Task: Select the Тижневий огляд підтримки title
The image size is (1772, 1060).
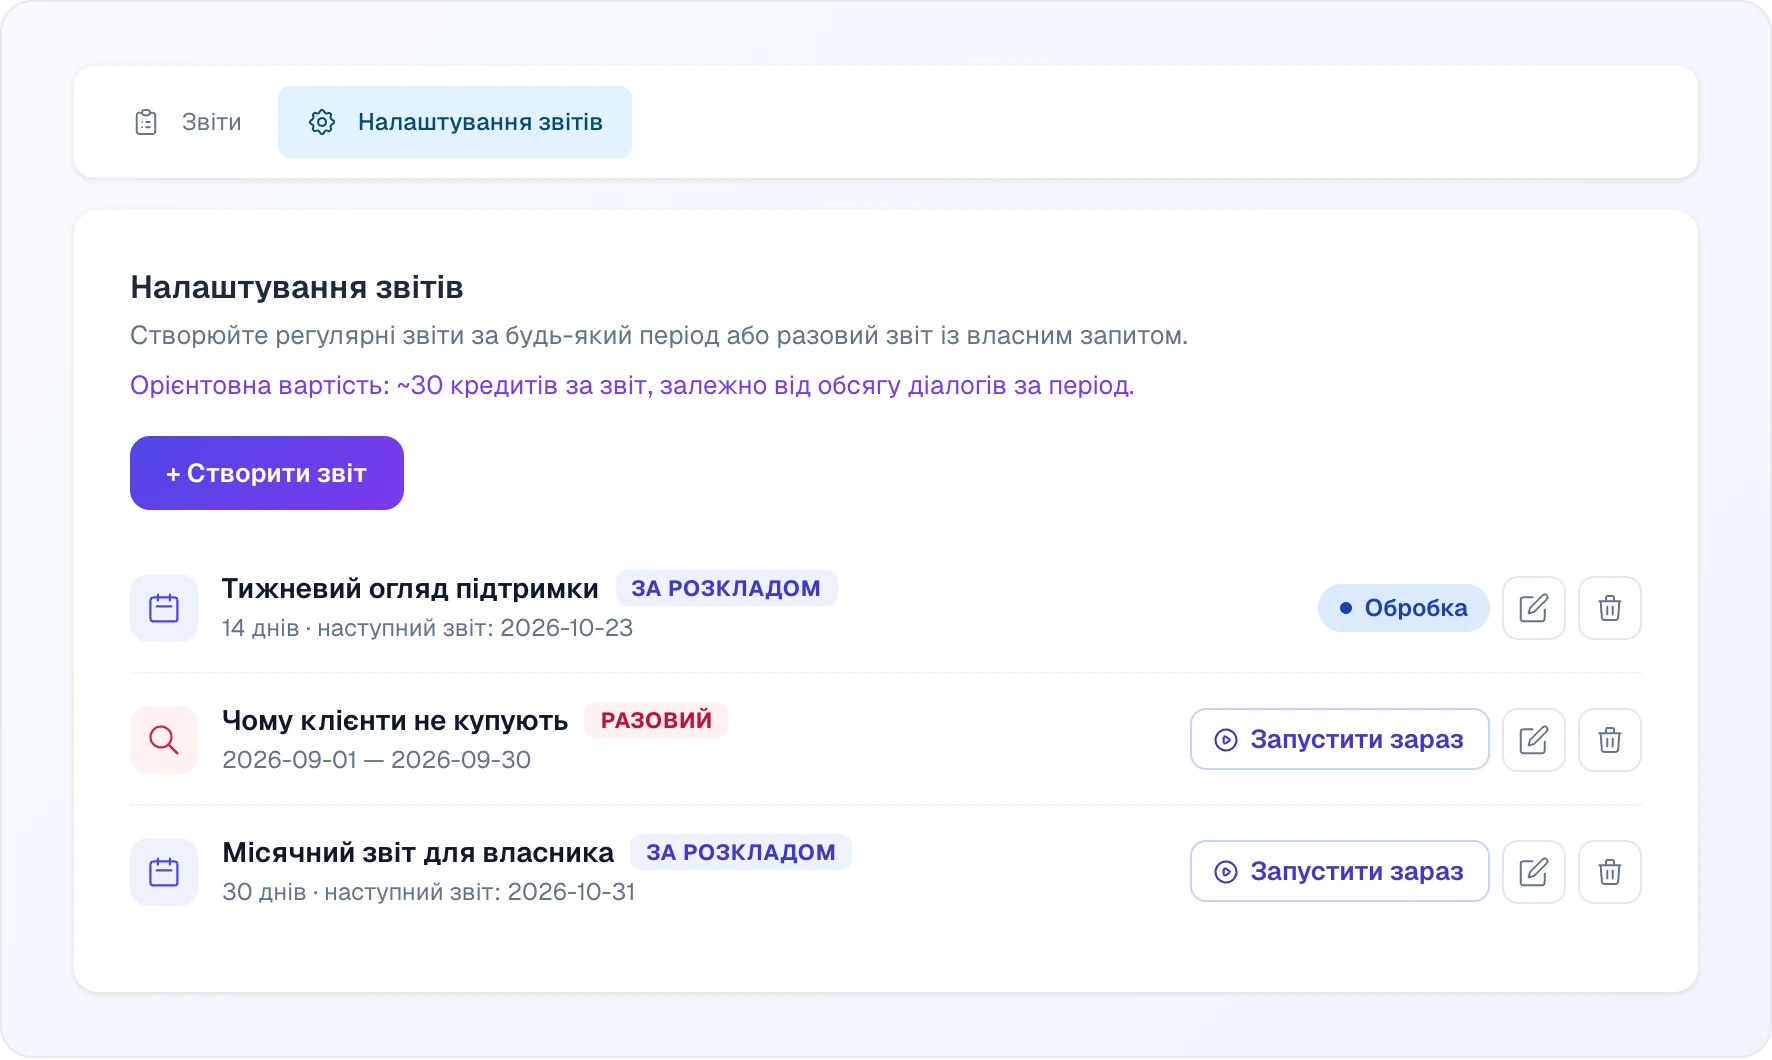Action: click(410, 589)
